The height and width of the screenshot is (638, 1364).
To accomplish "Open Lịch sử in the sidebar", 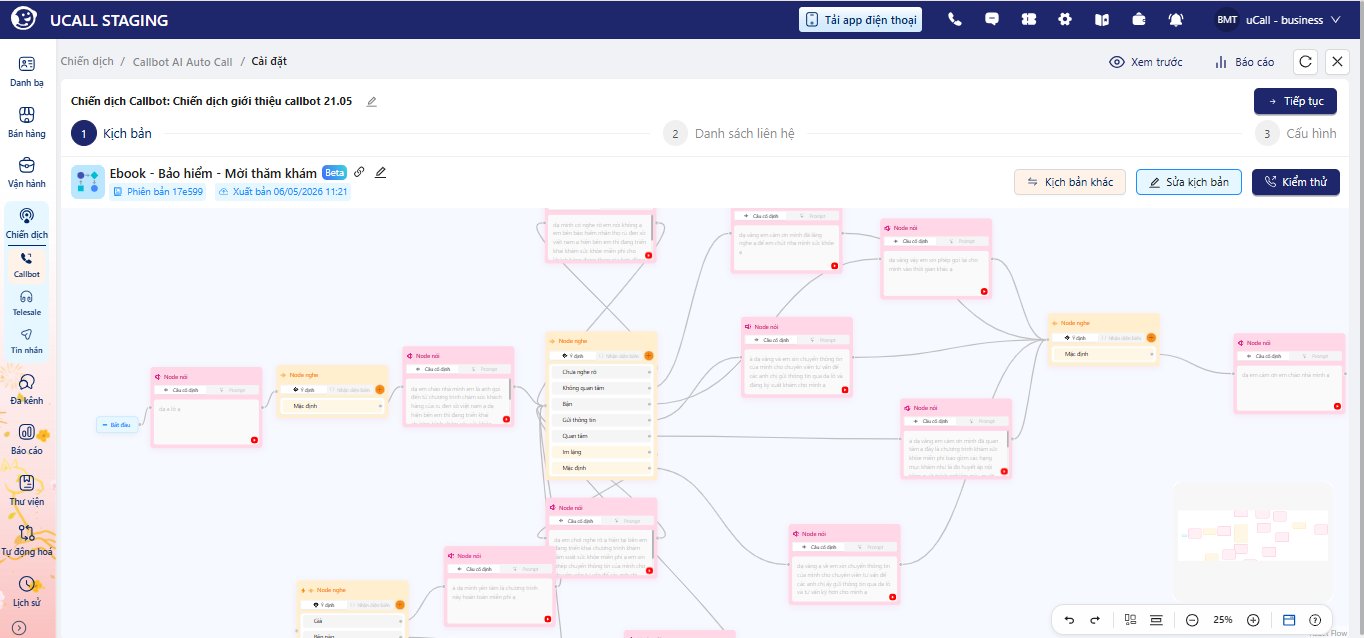I will (27, 591).
